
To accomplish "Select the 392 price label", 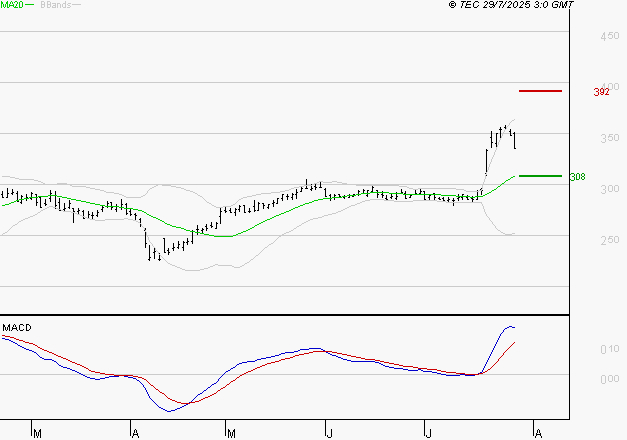I will [601, 92].
